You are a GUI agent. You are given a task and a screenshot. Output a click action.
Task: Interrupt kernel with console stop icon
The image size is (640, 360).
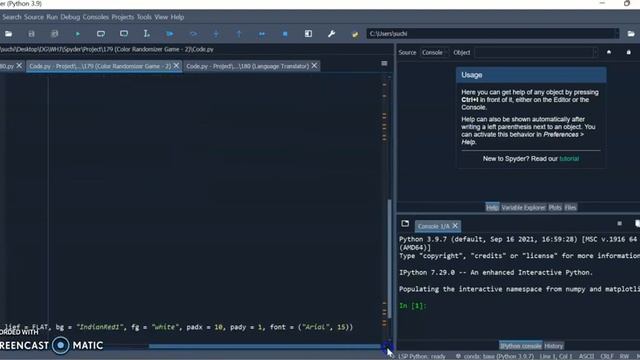[620, 224]
